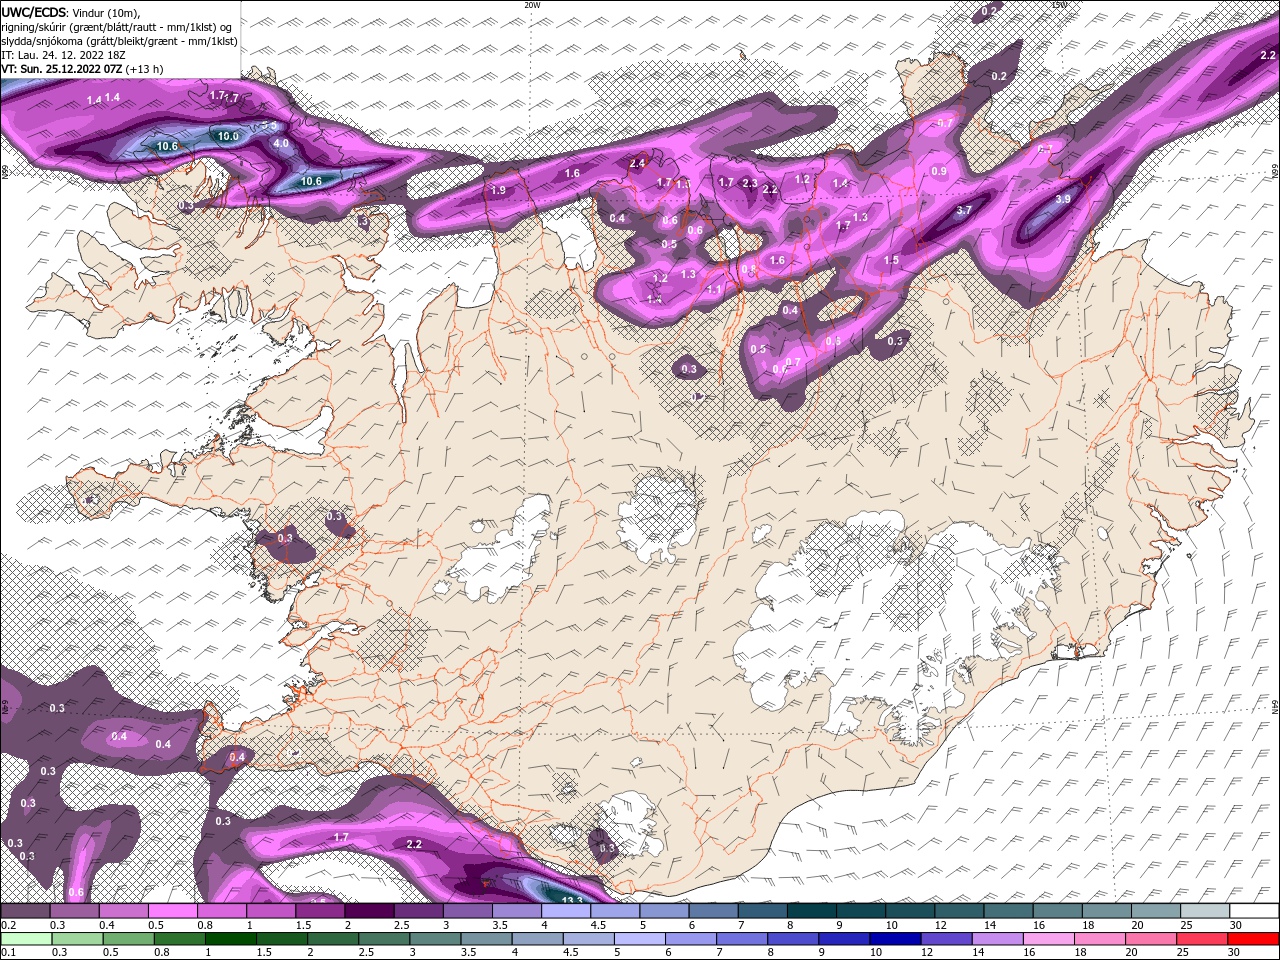Click the '2.3' precipitation value in the north
This screenshot has height=960, width=1280.
coord(750,183)
